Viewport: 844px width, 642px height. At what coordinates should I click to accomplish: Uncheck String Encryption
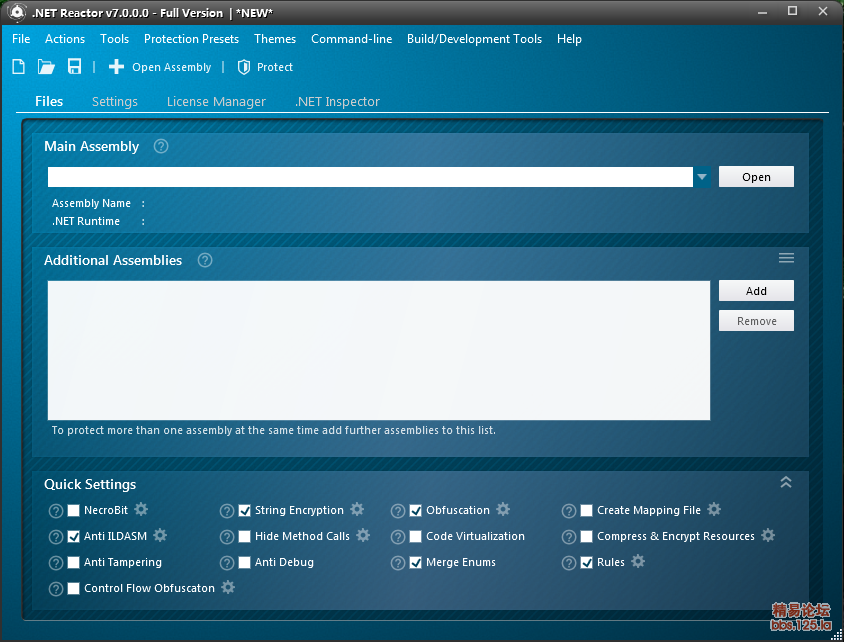coord(244,510)
